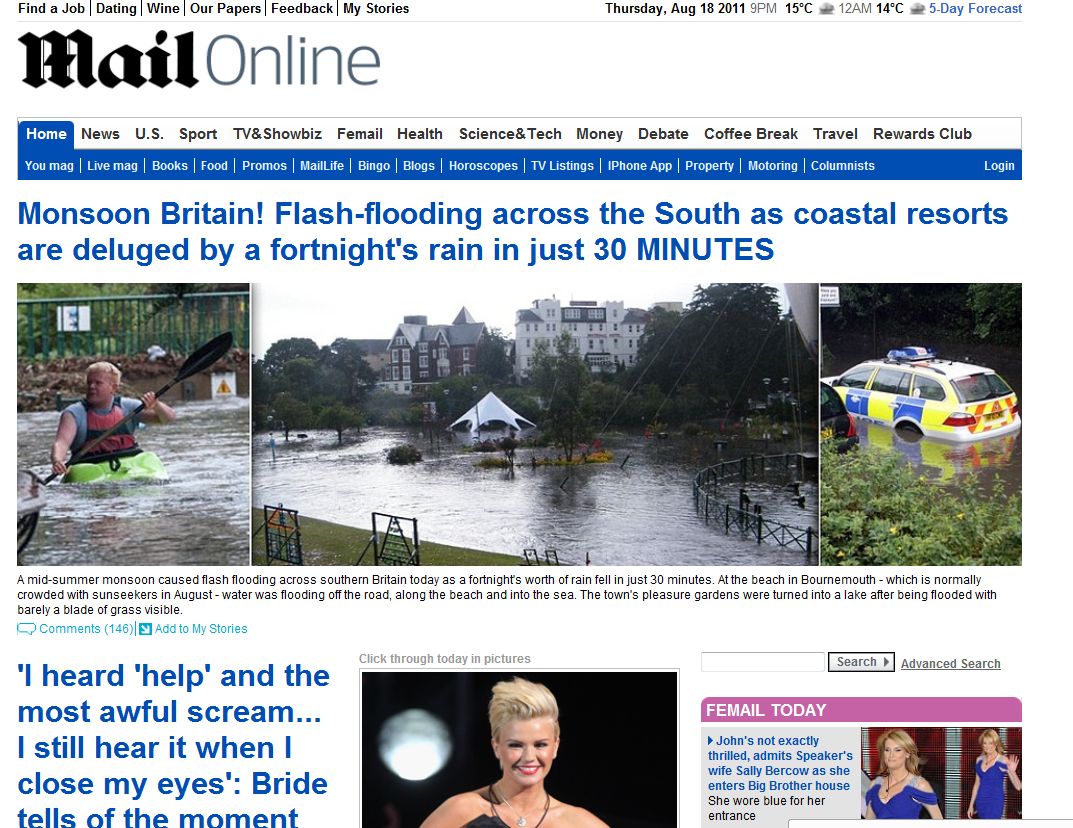
Task: Open the 5-Day Forecast link
Action: point(975,9)
